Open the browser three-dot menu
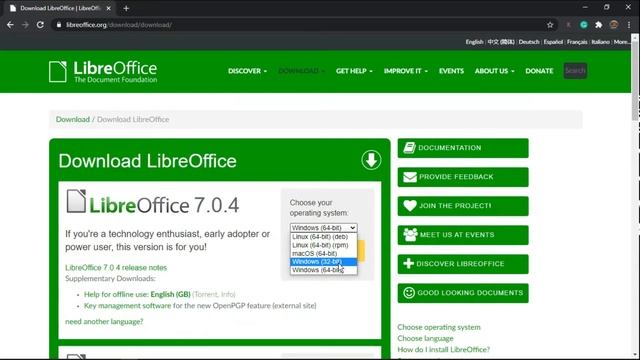640x360 pixels. [x=629, y=25]
